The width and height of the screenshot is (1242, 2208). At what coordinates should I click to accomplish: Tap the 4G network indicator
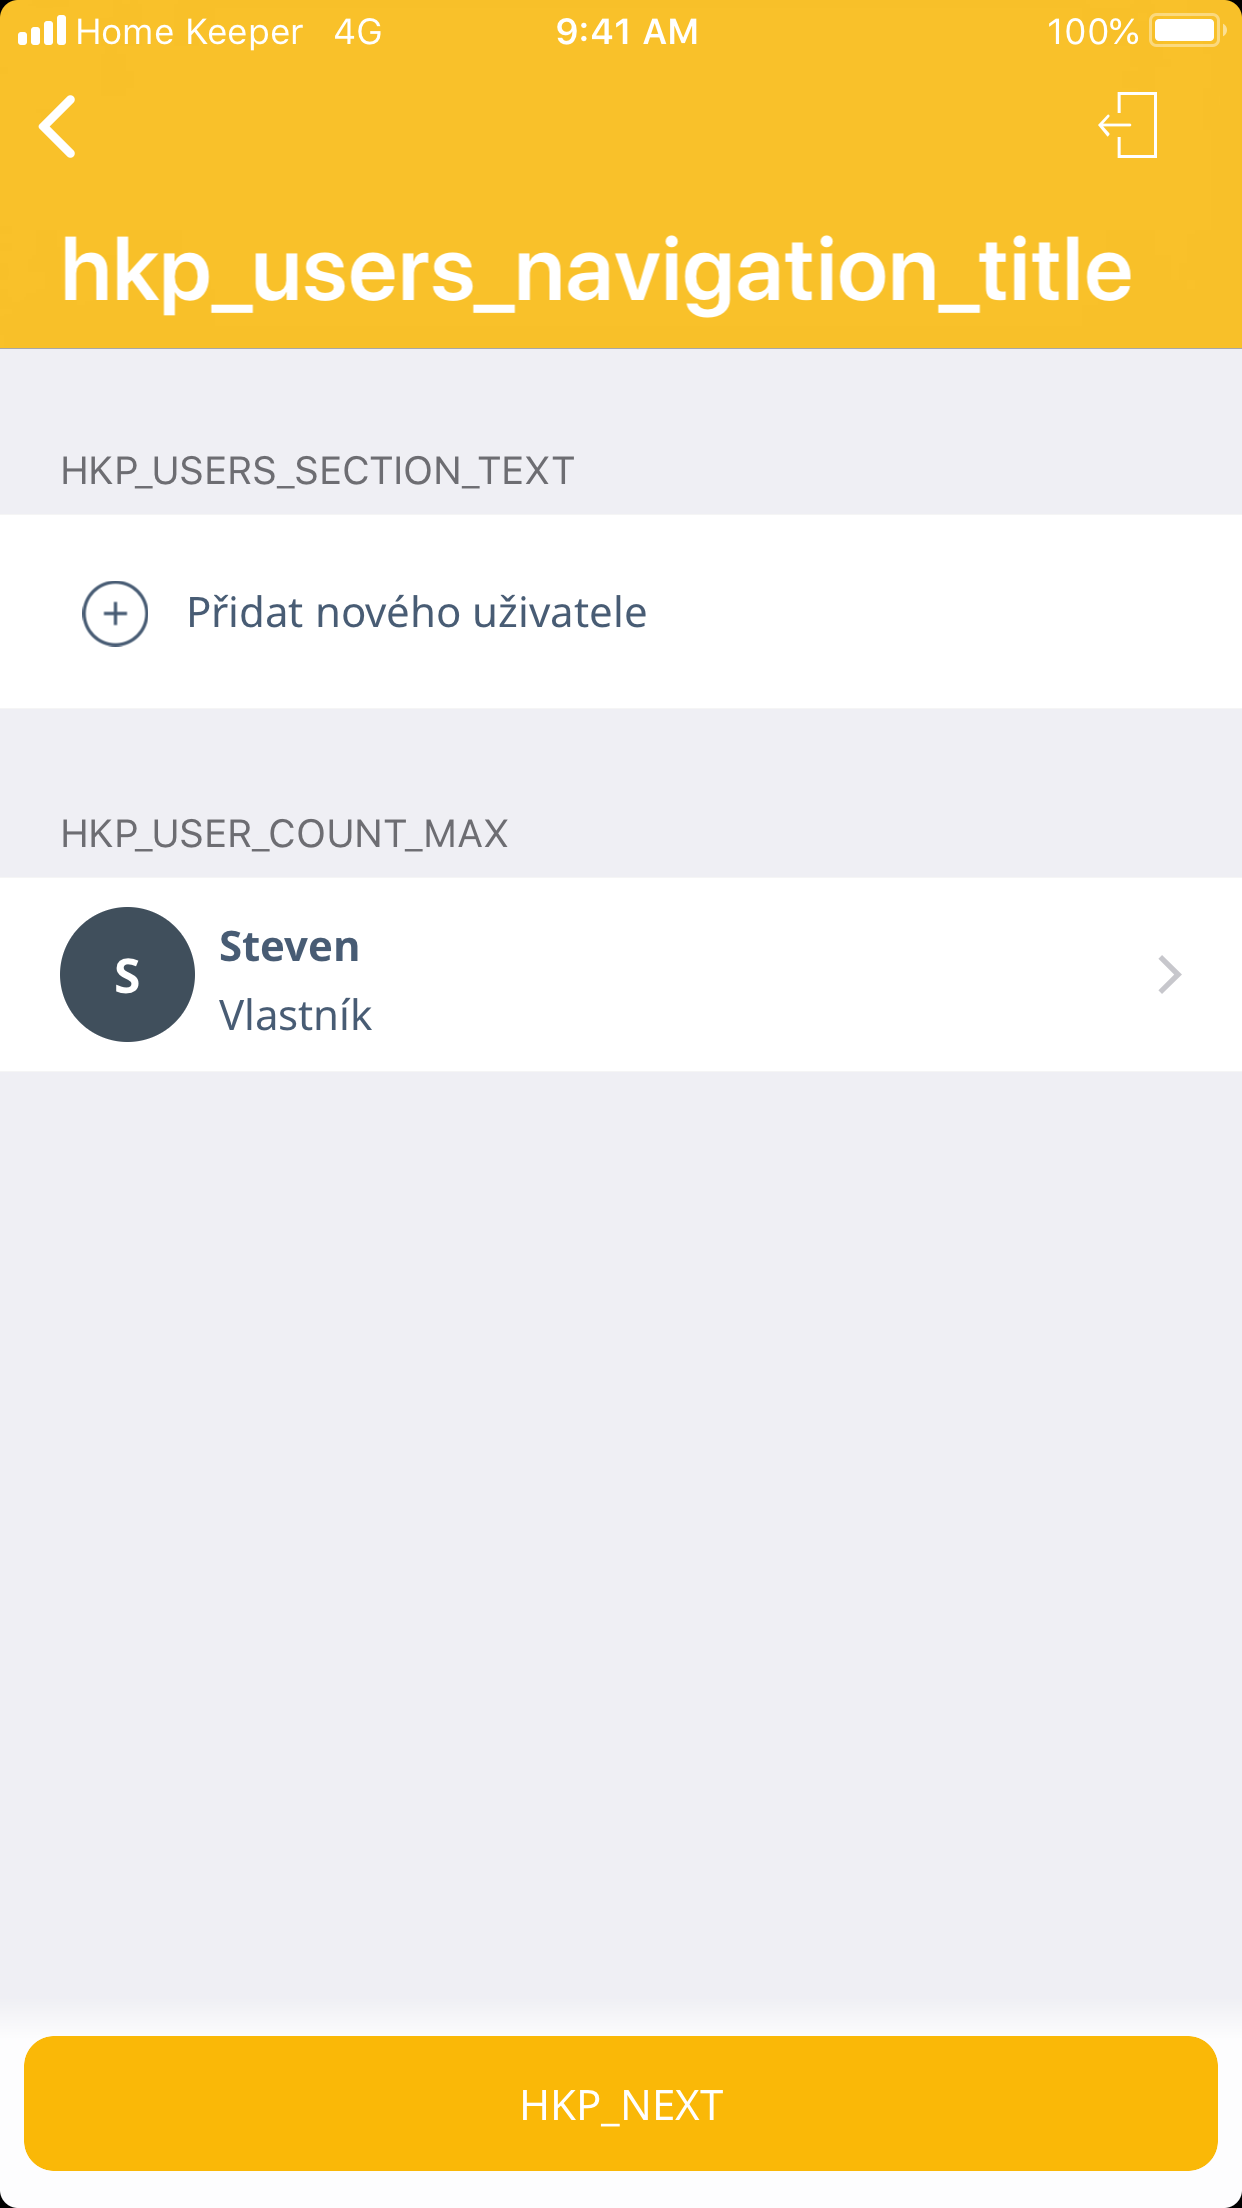point(358,32)
